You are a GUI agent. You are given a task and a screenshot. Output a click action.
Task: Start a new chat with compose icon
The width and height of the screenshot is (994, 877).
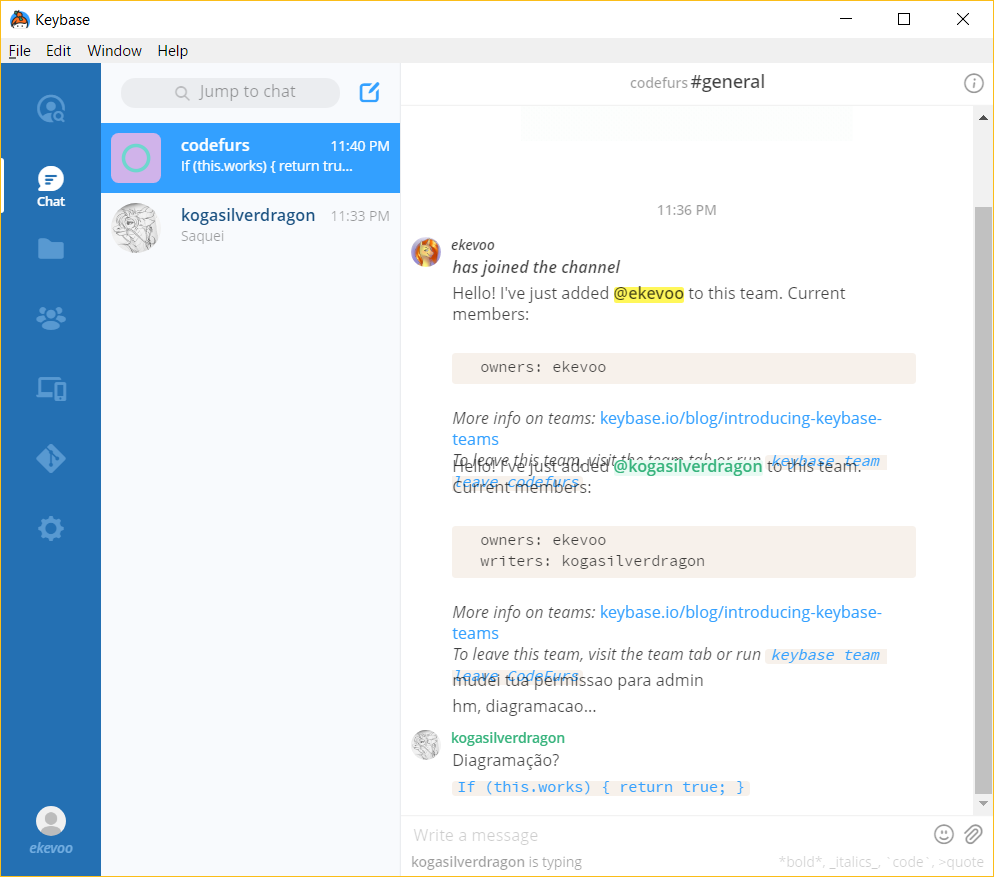coord(370,93)
